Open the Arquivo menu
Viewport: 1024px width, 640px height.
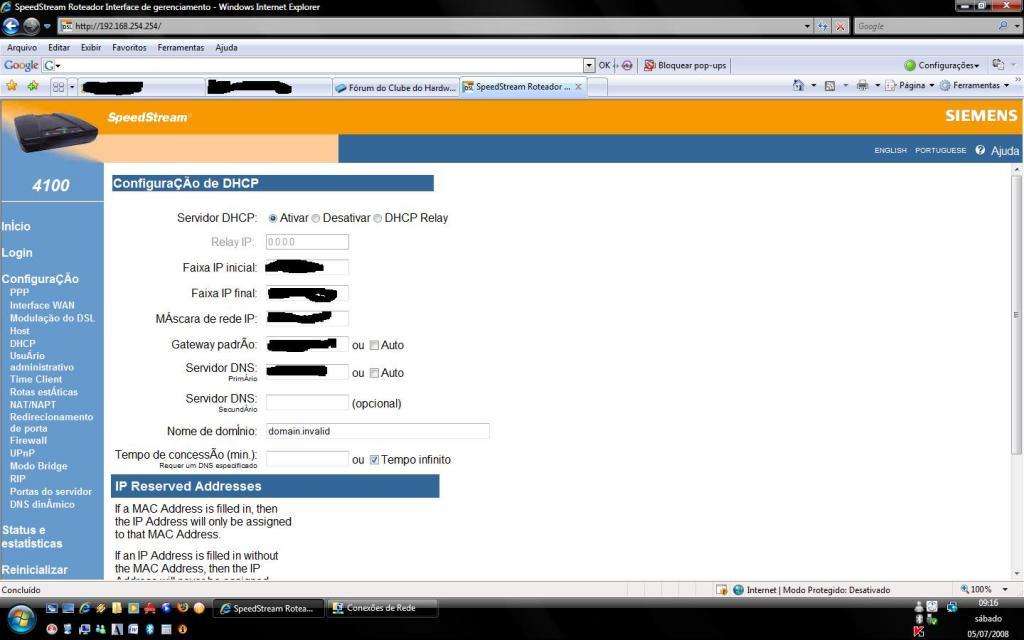(x=22, y=48)
